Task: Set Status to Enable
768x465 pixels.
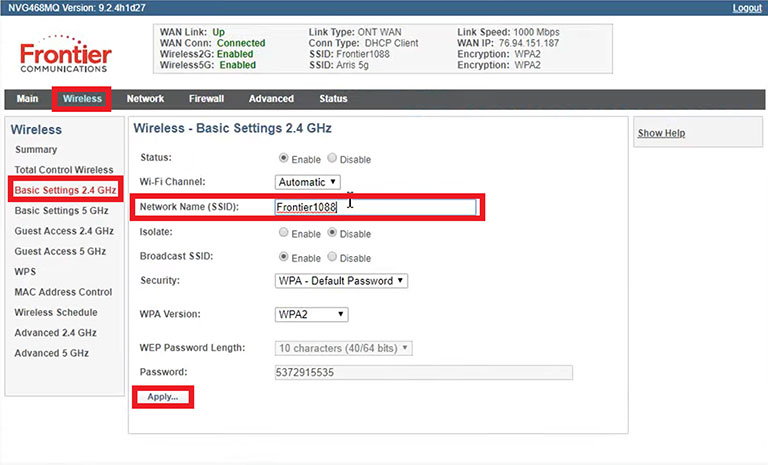Action: click(x=283, y=158)
